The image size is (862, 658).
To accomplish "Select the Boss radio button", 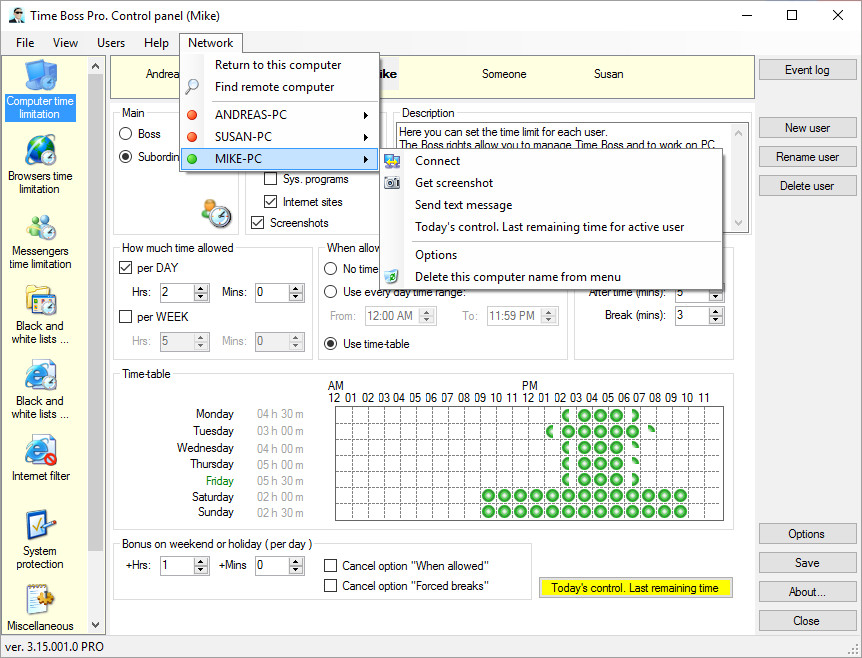I will pos(126,134).
